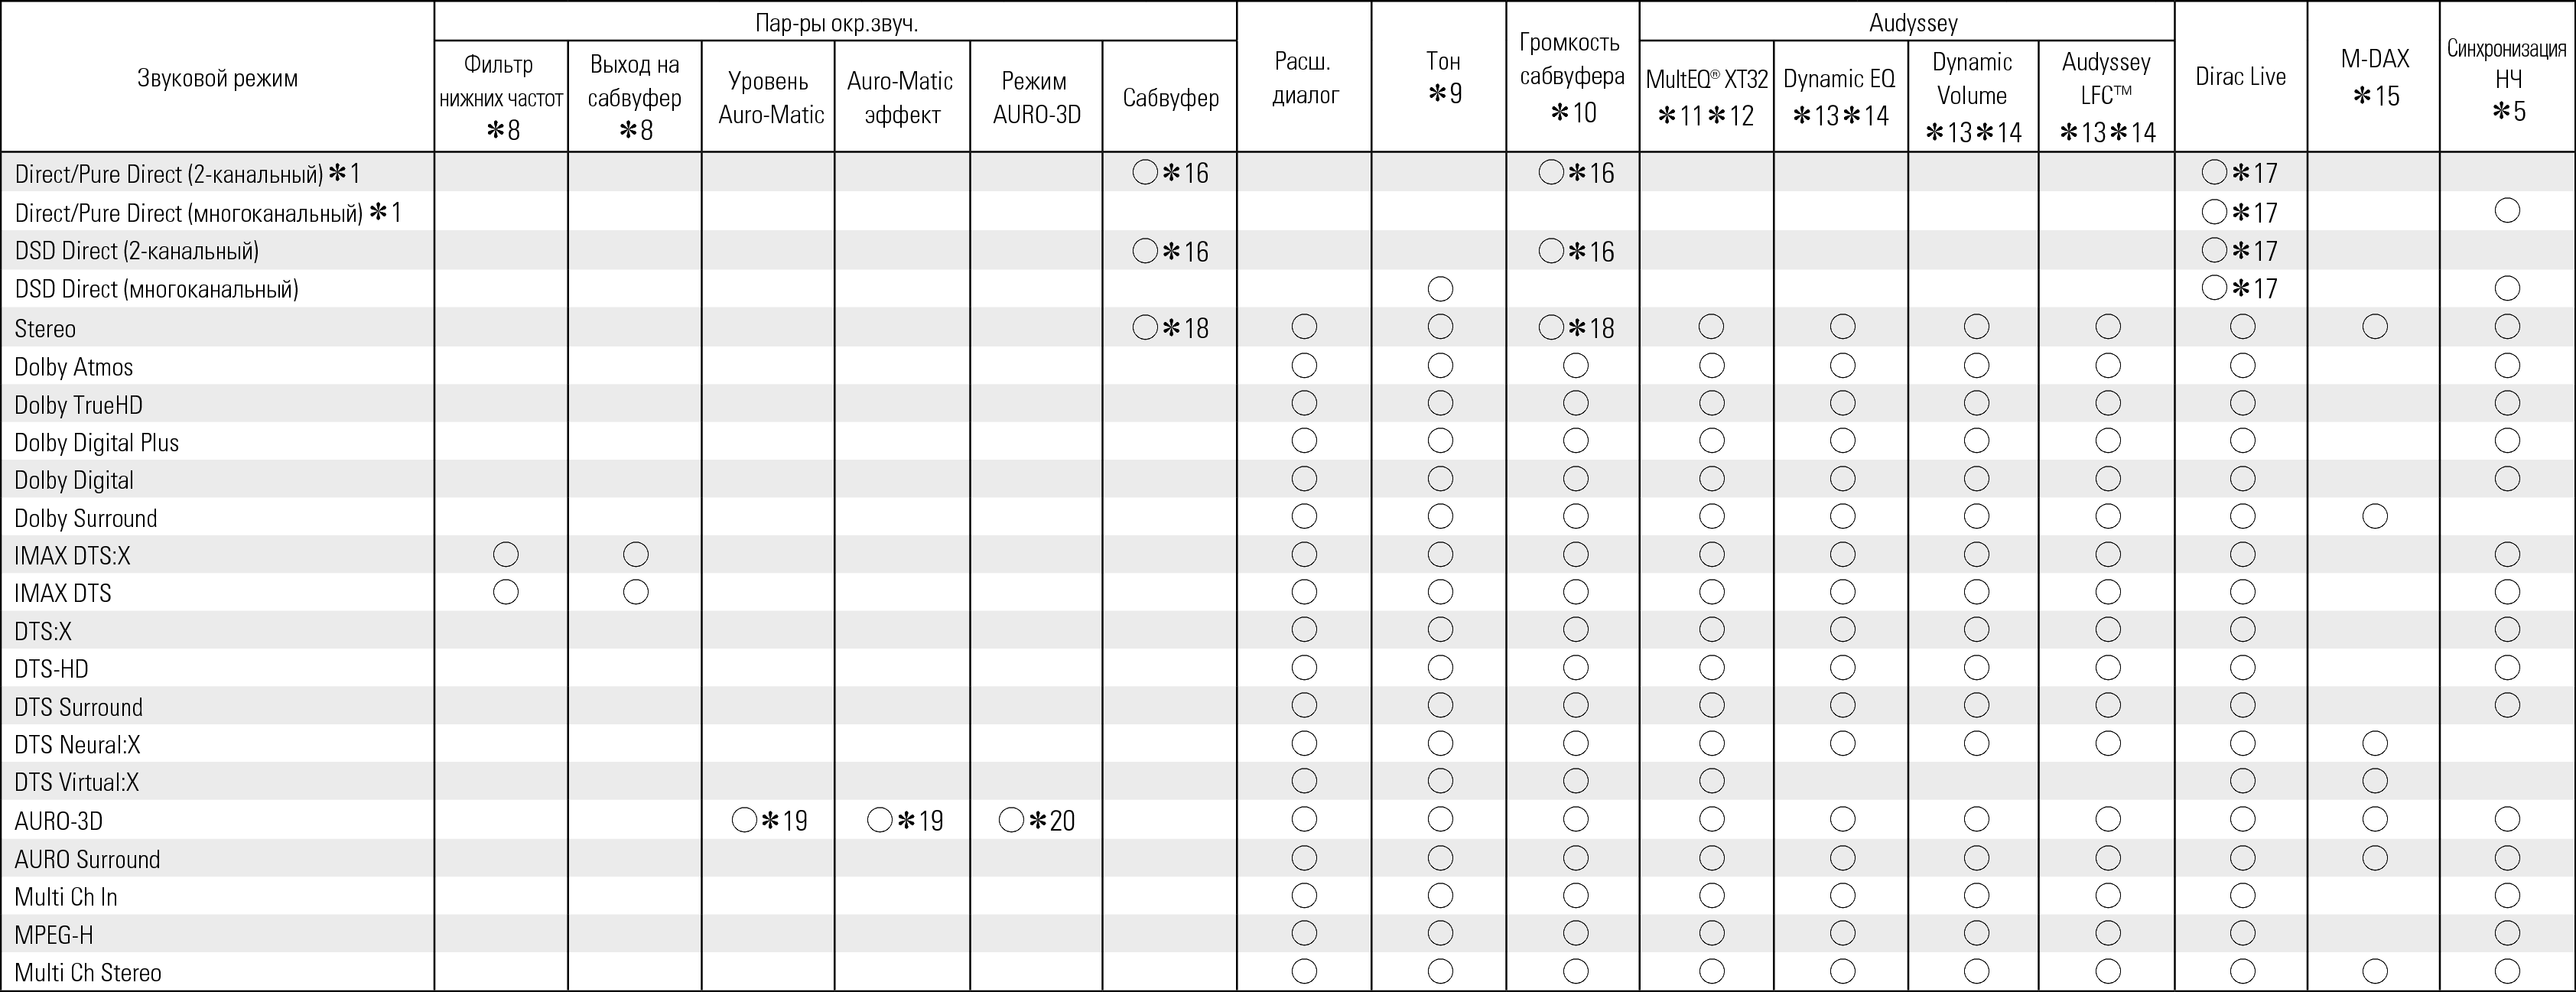Click the Громкость сабвуфера column header
This screenshot has width=2576, height=992.
click(1572, 77)
